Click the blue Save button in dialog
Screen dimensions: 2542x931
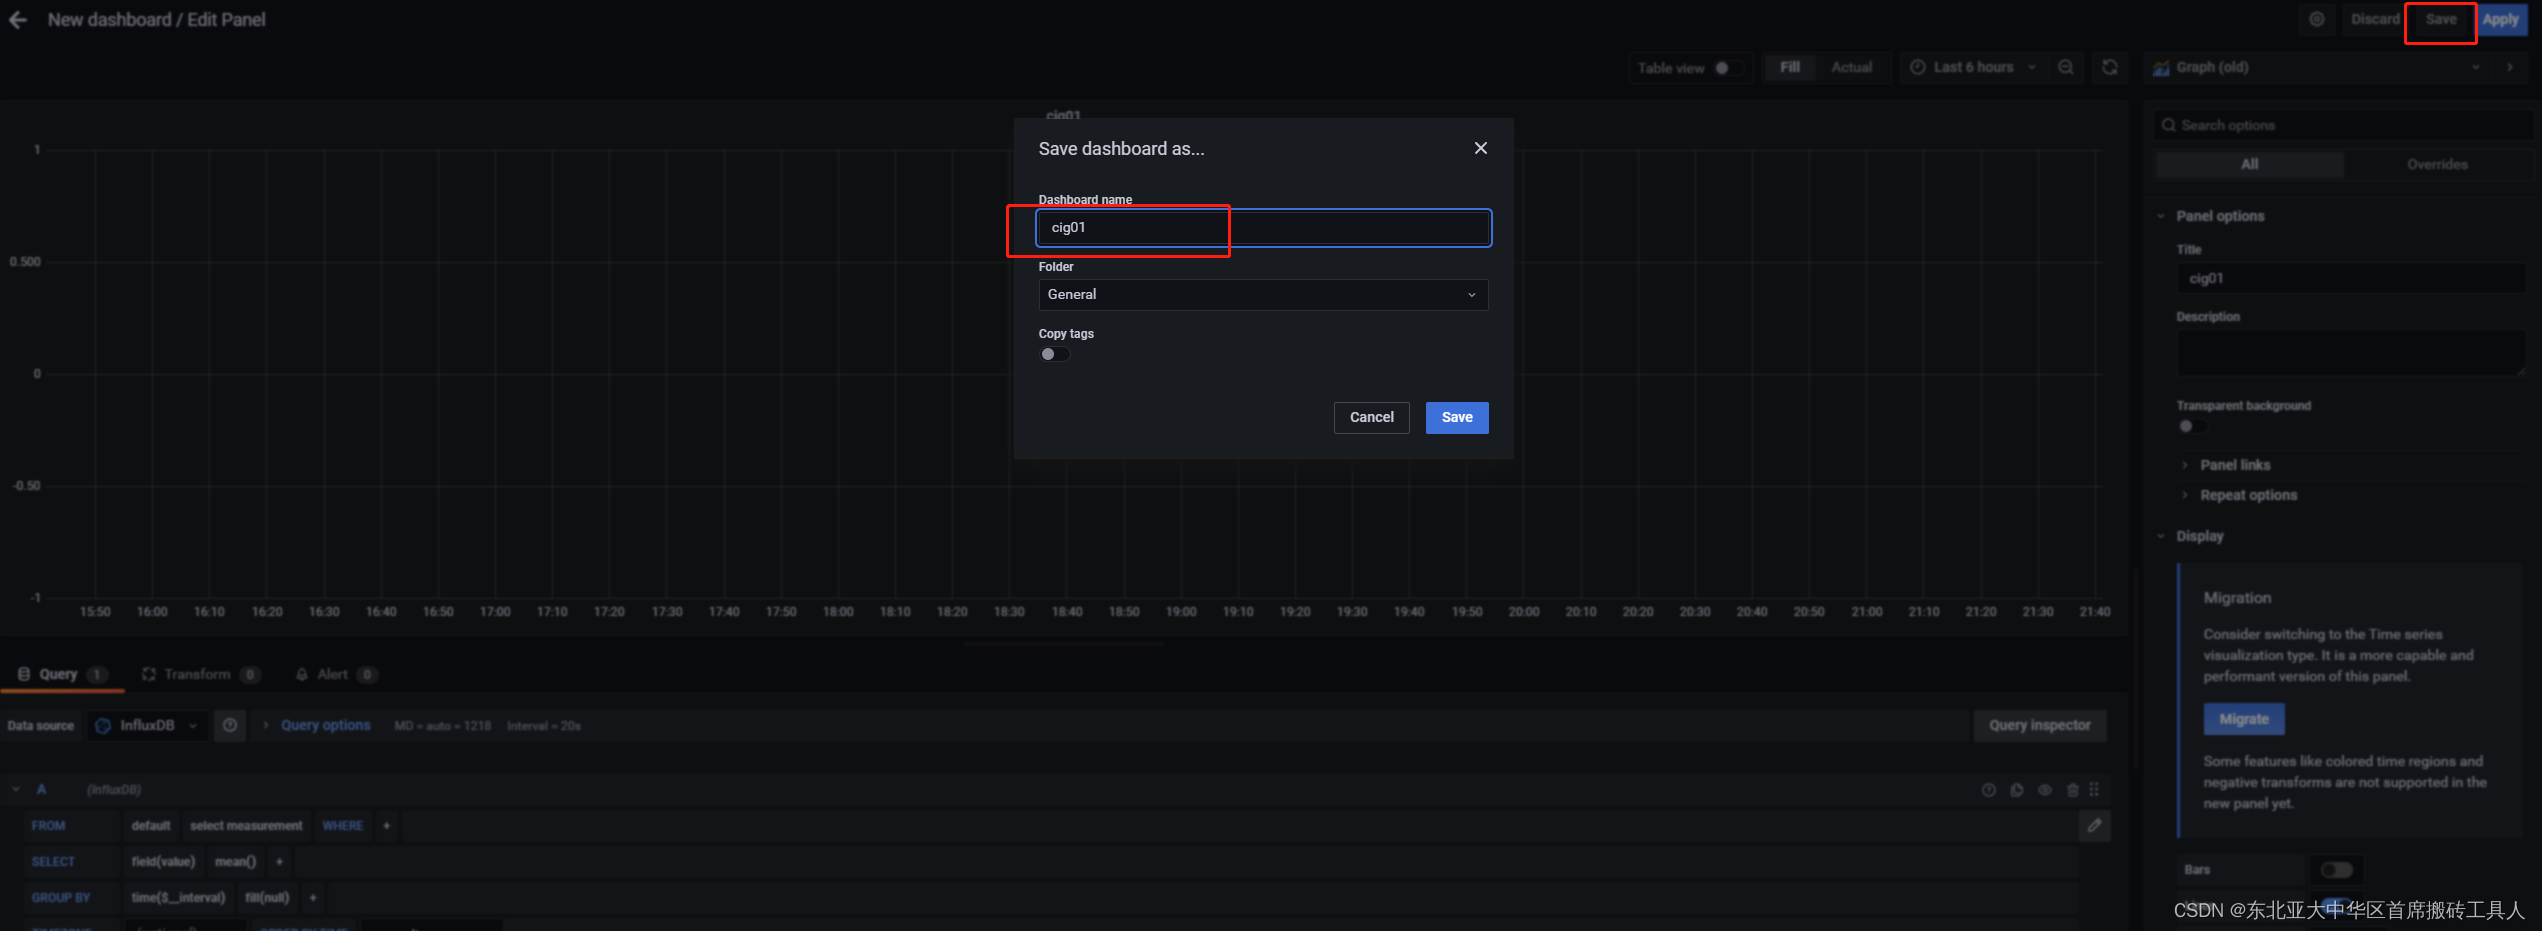(x=1457, y=418)
